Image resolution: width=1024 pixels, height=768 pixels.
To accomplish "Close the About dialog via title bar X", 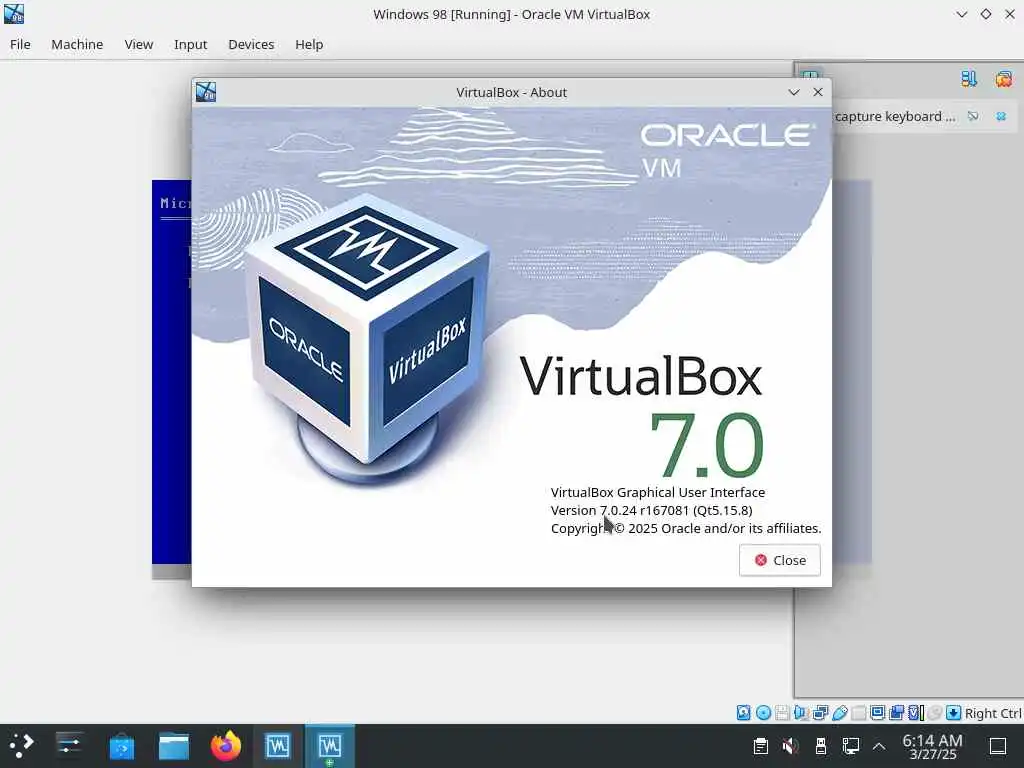I will pos(818,92).
